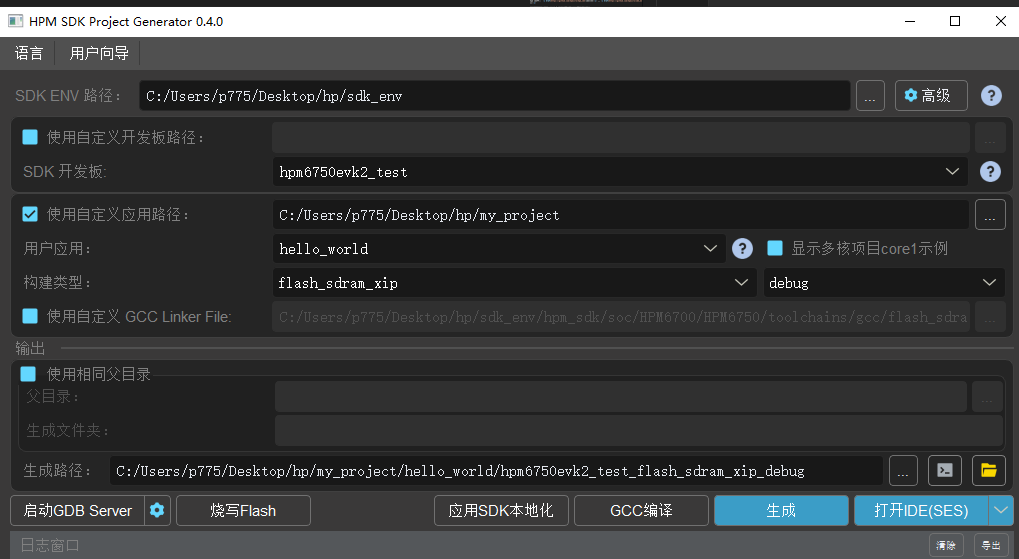
Task: Open GDB Server settings gear
Action: click(157, 511)
